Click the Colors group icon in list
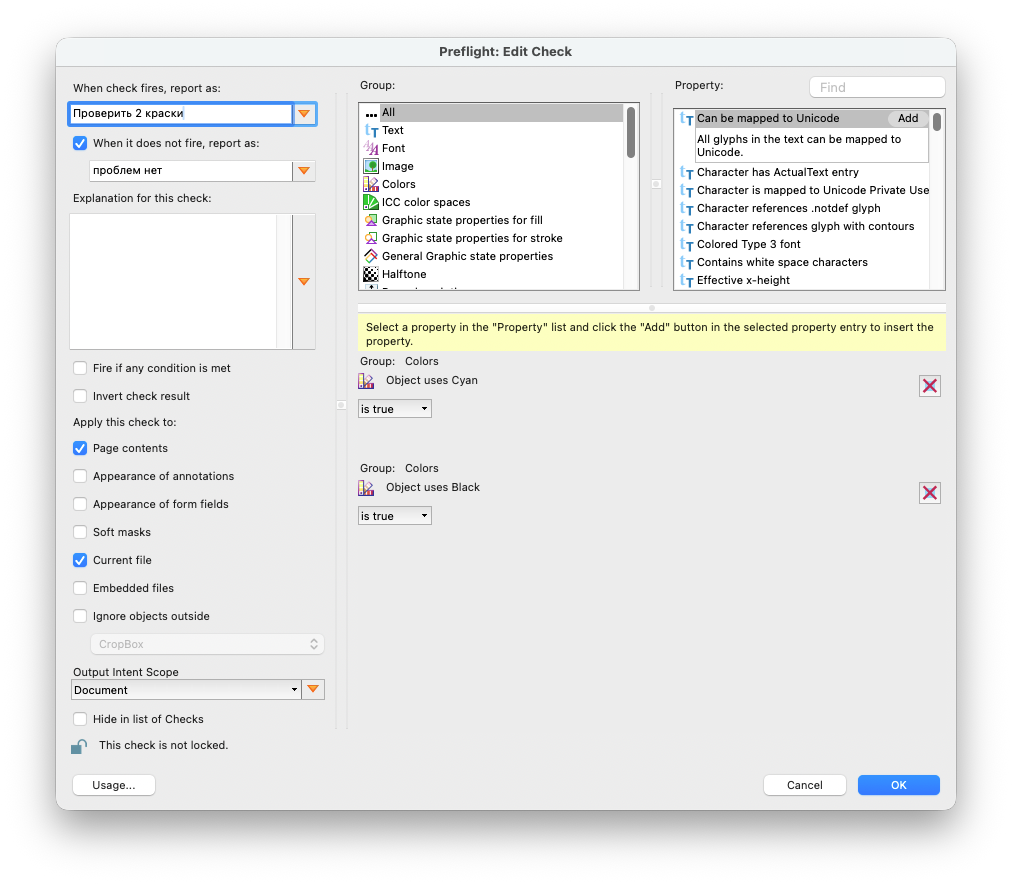The image size is (1012, 884). tap(370, 185)
